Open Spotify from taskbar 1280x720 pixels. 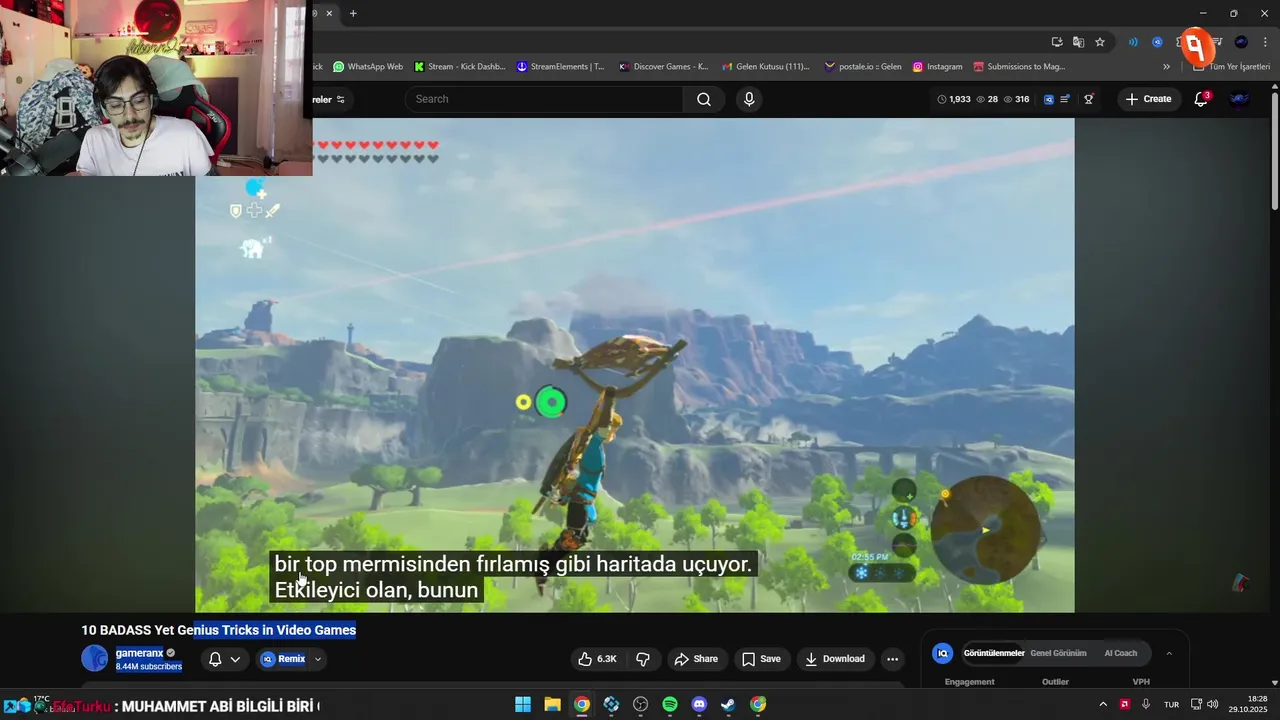[670, 704]
